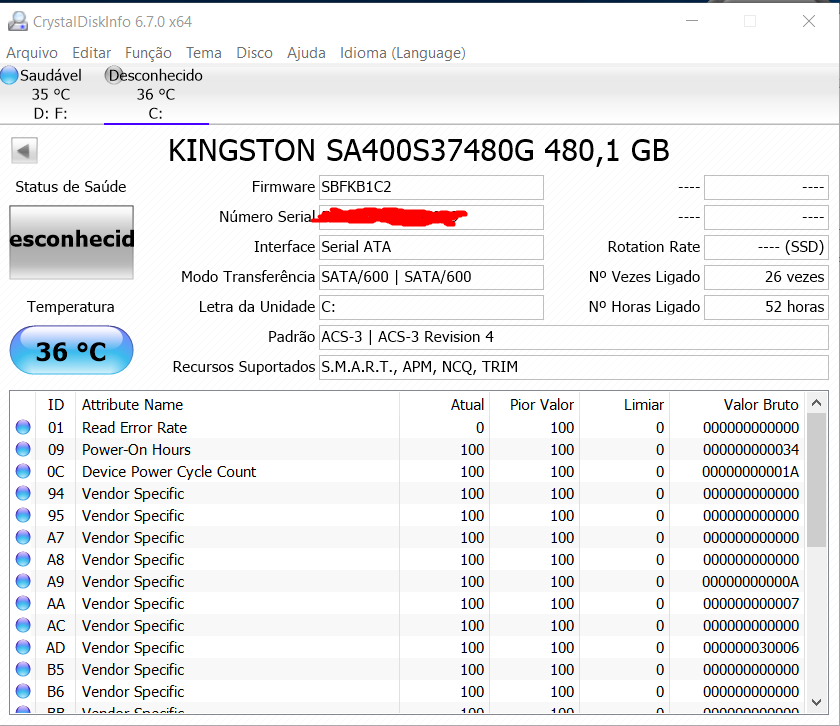Click the Rotation Rate value field
Image resolution: width=840 pixels, height=726 pixels.
766,247
